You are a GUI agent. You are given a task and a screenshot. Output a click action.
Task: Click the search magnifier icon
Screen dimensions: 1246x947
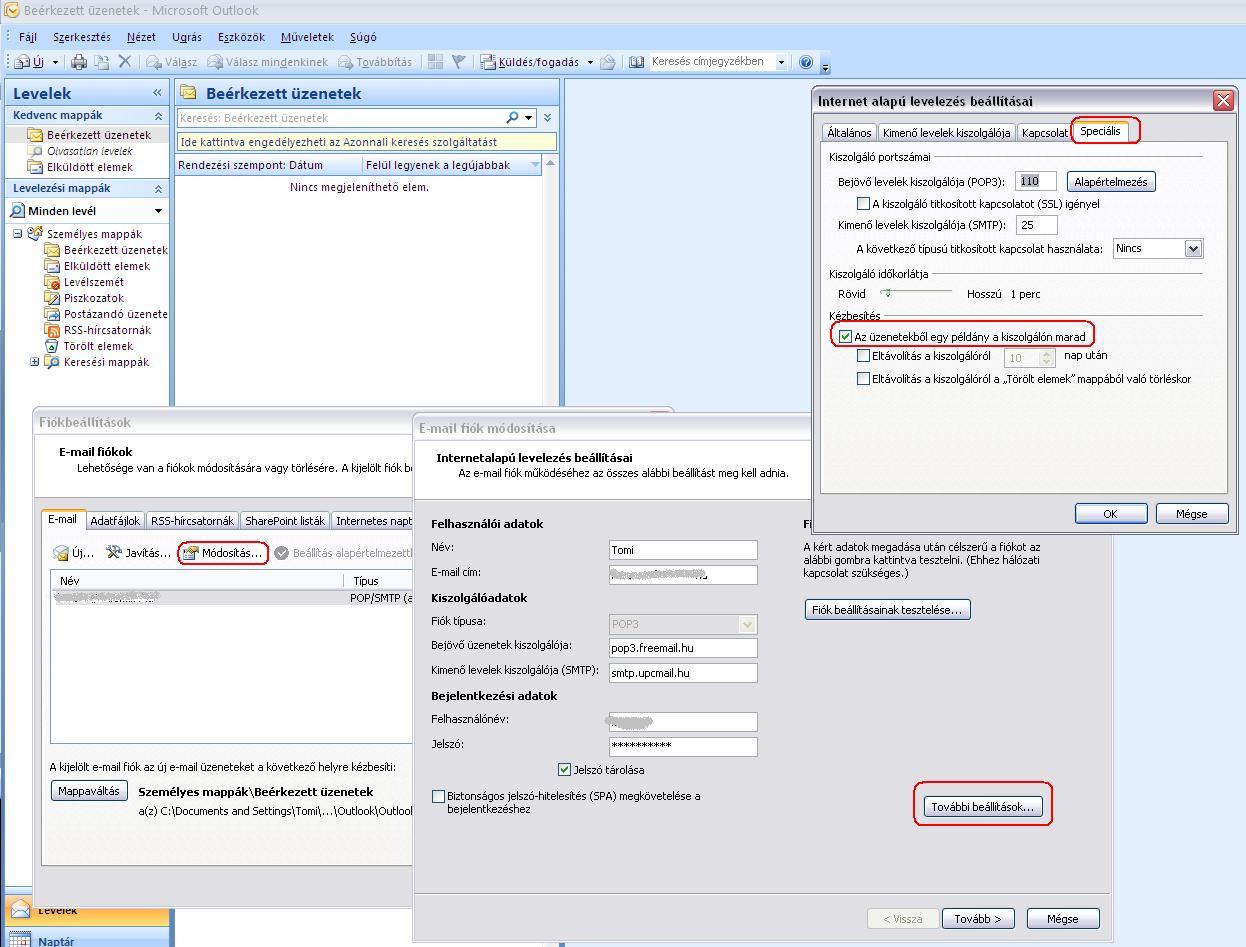click(x=513, y=118)
